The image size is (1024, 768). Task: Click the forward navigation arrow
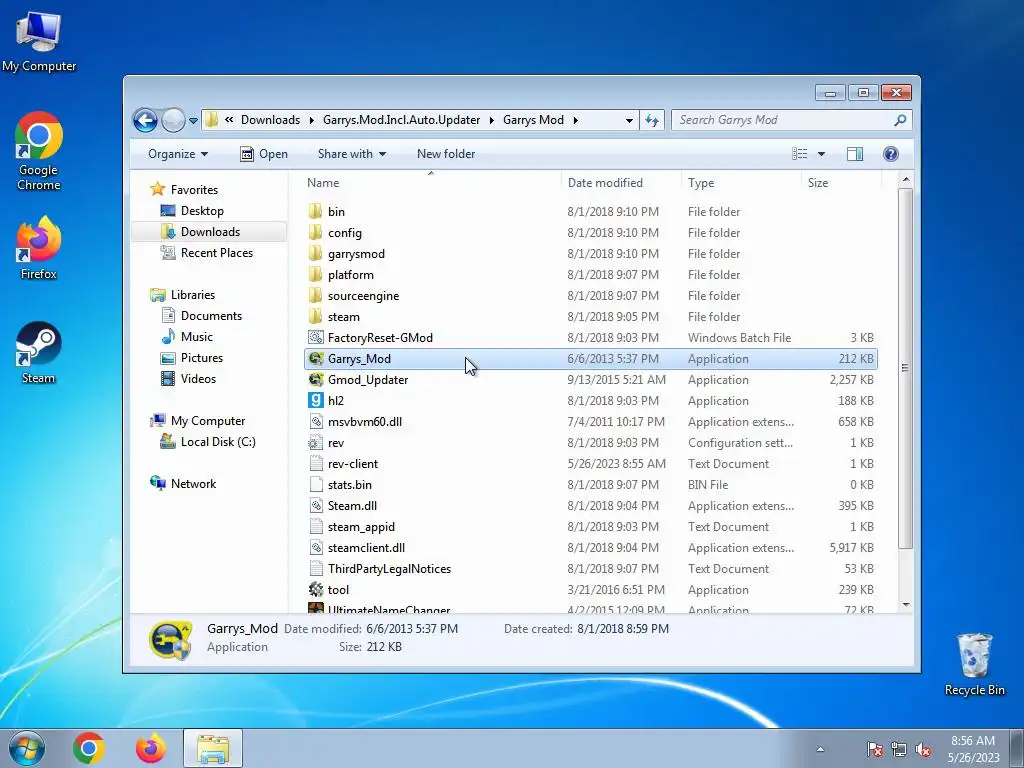(173, 120)
